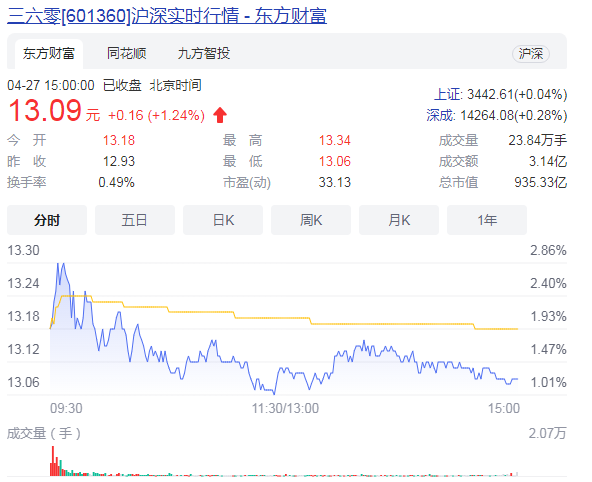Click the 今开 value 13.18
The height and width of the screenshot is (482, 592).
(119, 140)
